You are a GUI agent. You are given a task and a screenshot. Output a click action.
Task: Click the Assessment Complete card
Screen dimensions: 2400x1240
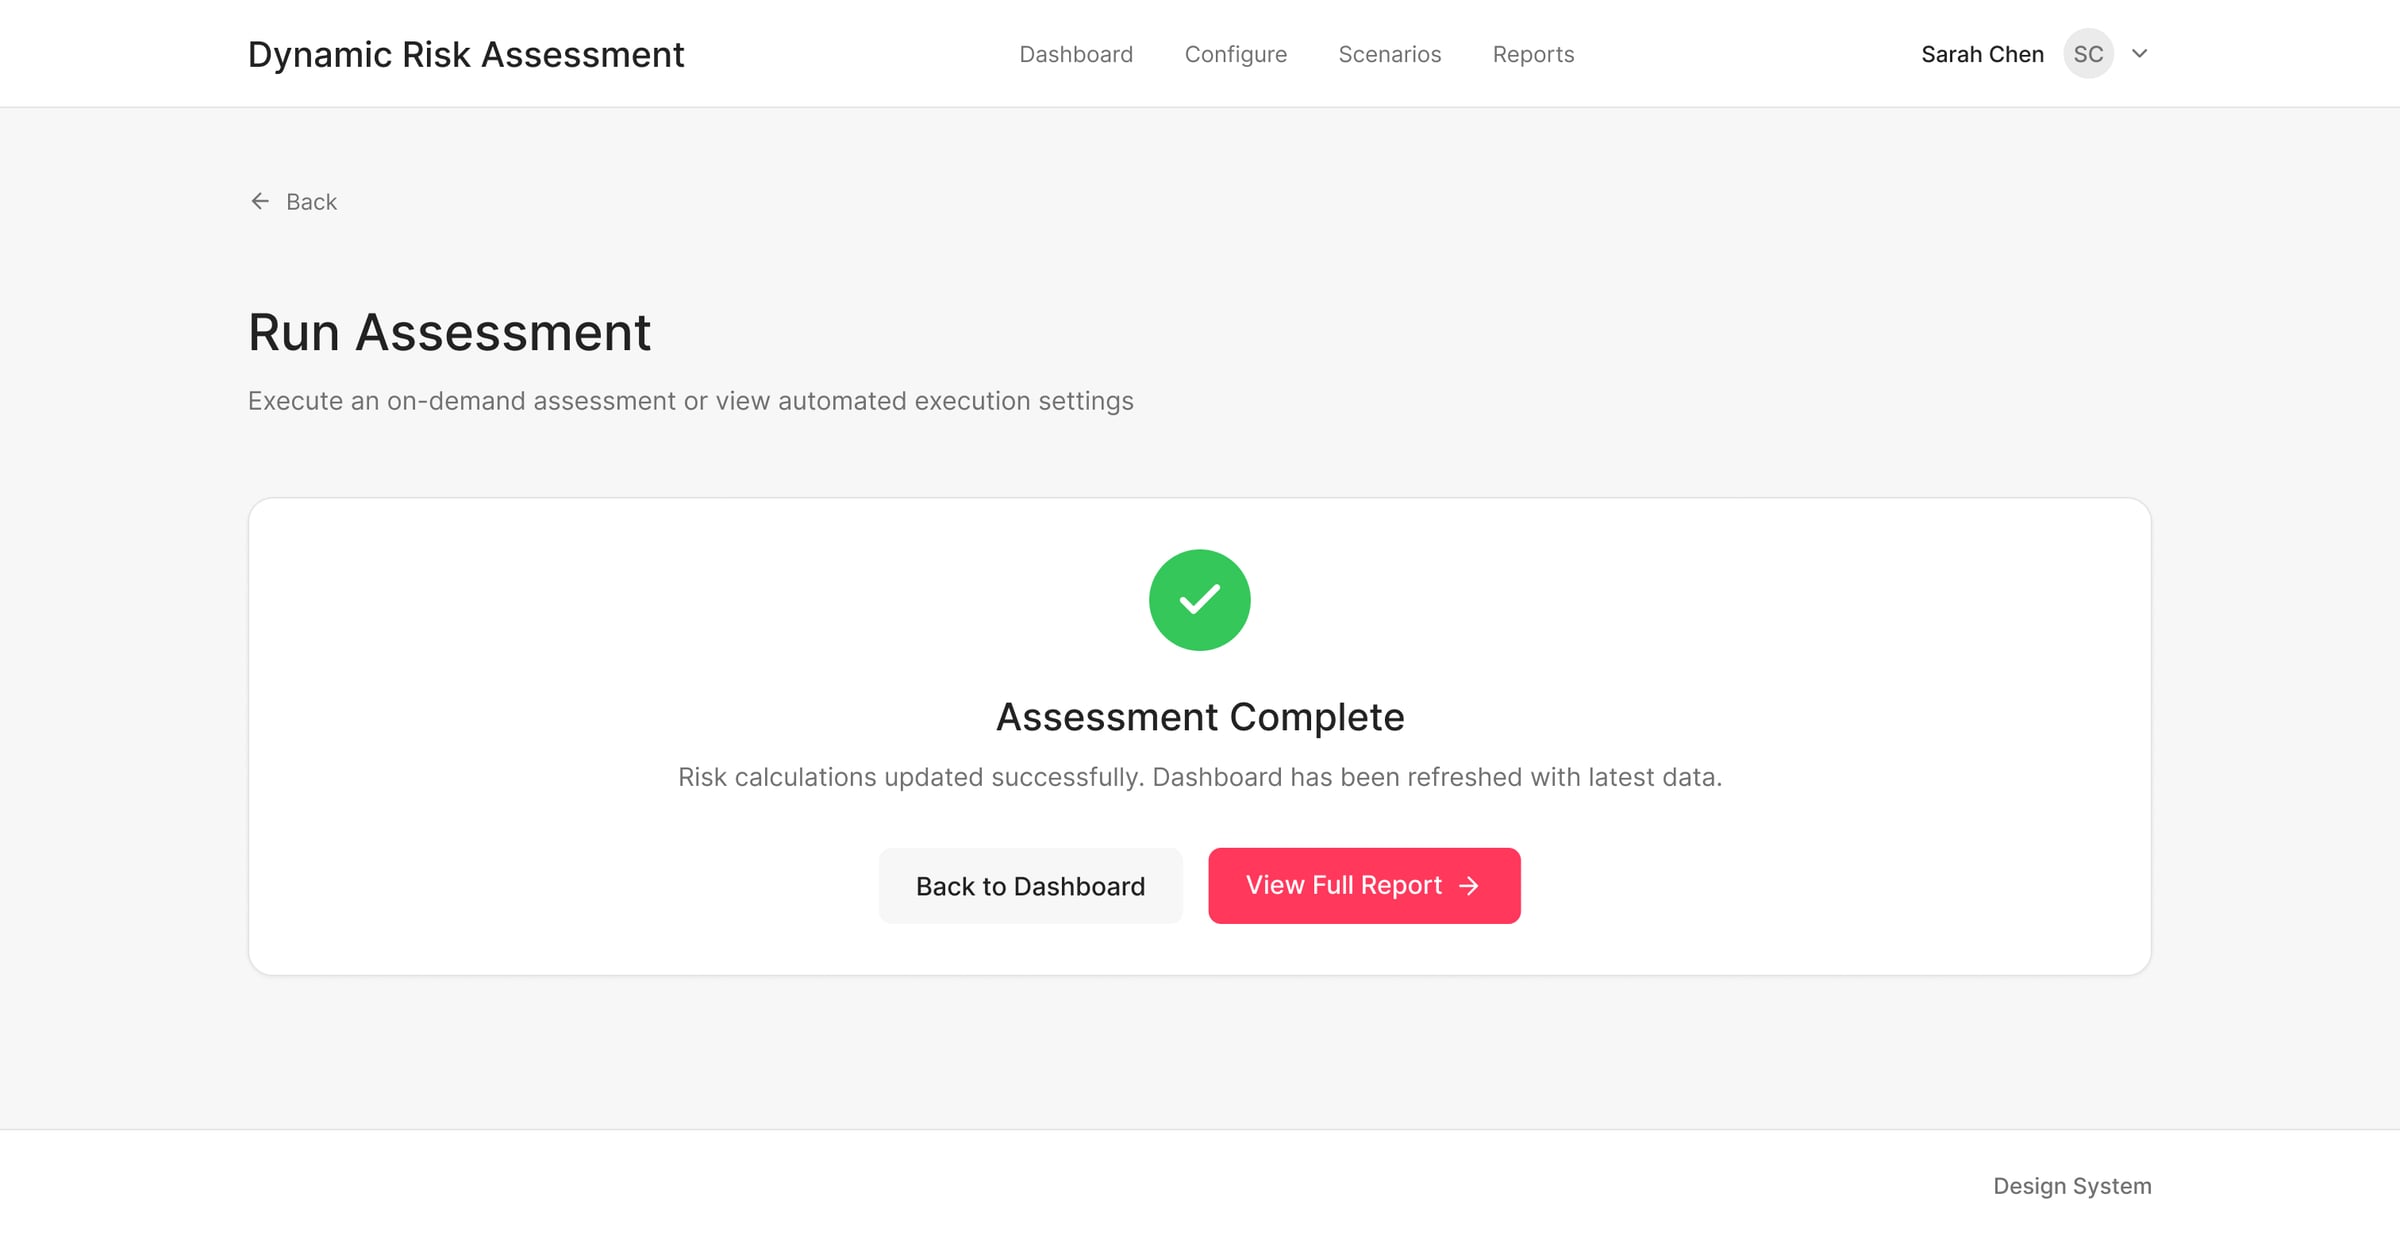(1199, 737)
